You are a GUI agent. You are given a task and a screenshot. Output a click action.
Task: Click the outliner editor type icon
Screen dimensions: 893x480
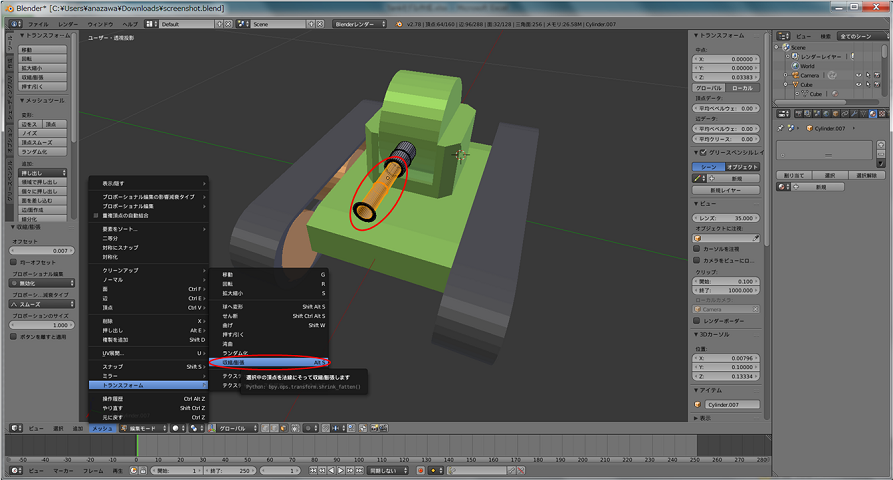781,35
